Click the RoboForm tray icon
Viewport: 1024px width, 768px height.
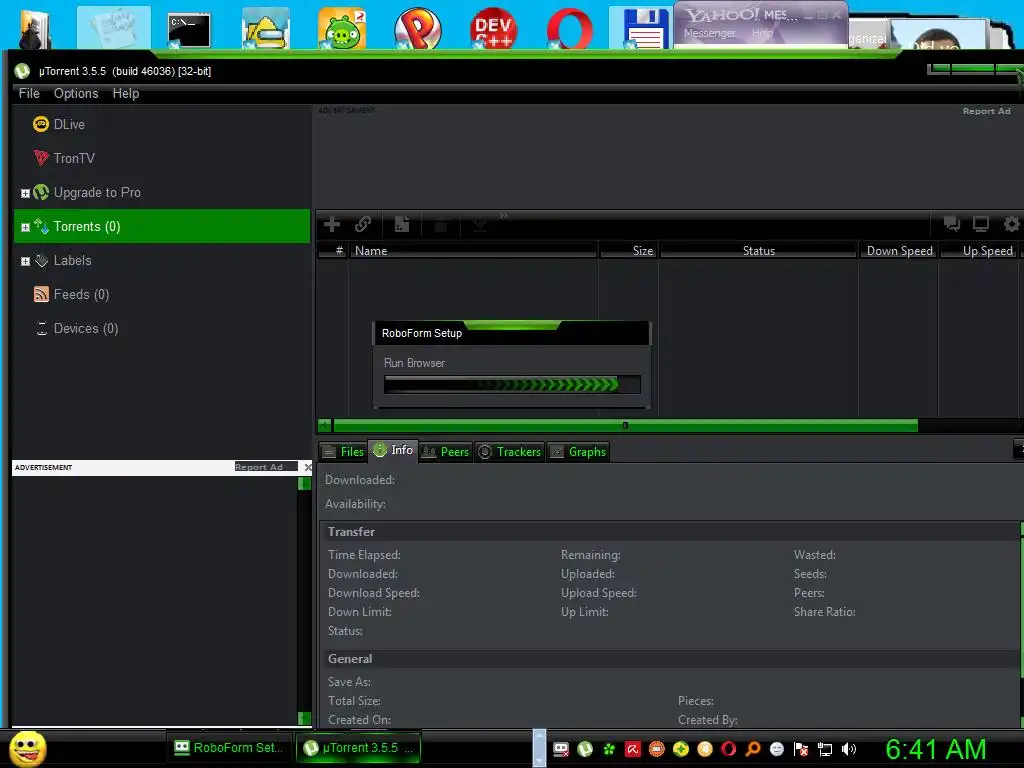tap(560, 749)
